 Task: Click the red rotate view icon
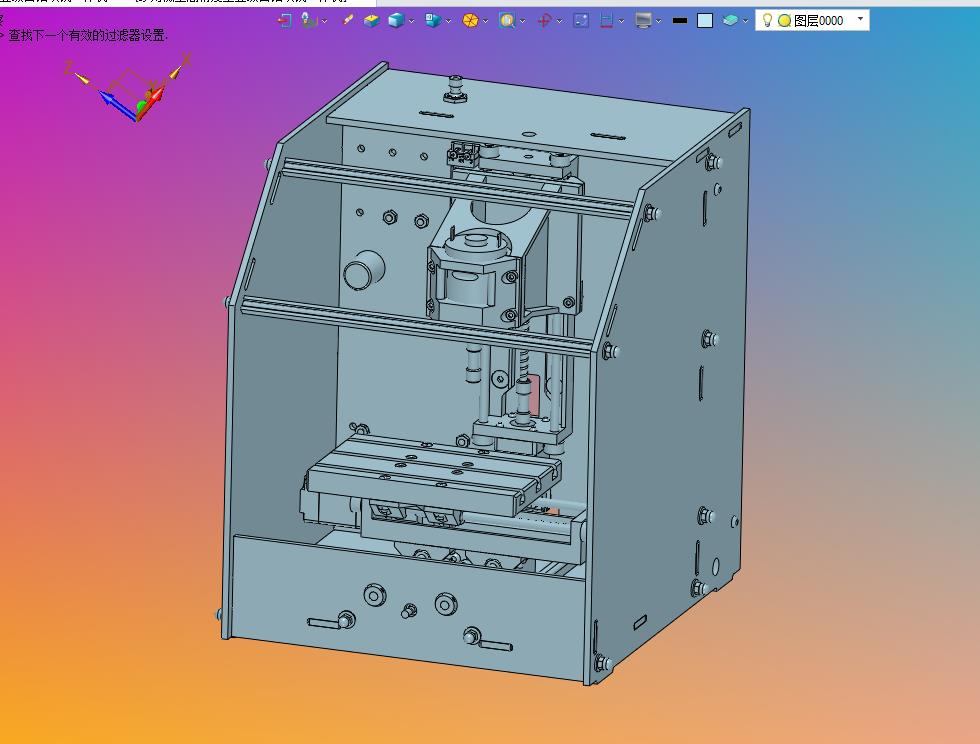544,21
